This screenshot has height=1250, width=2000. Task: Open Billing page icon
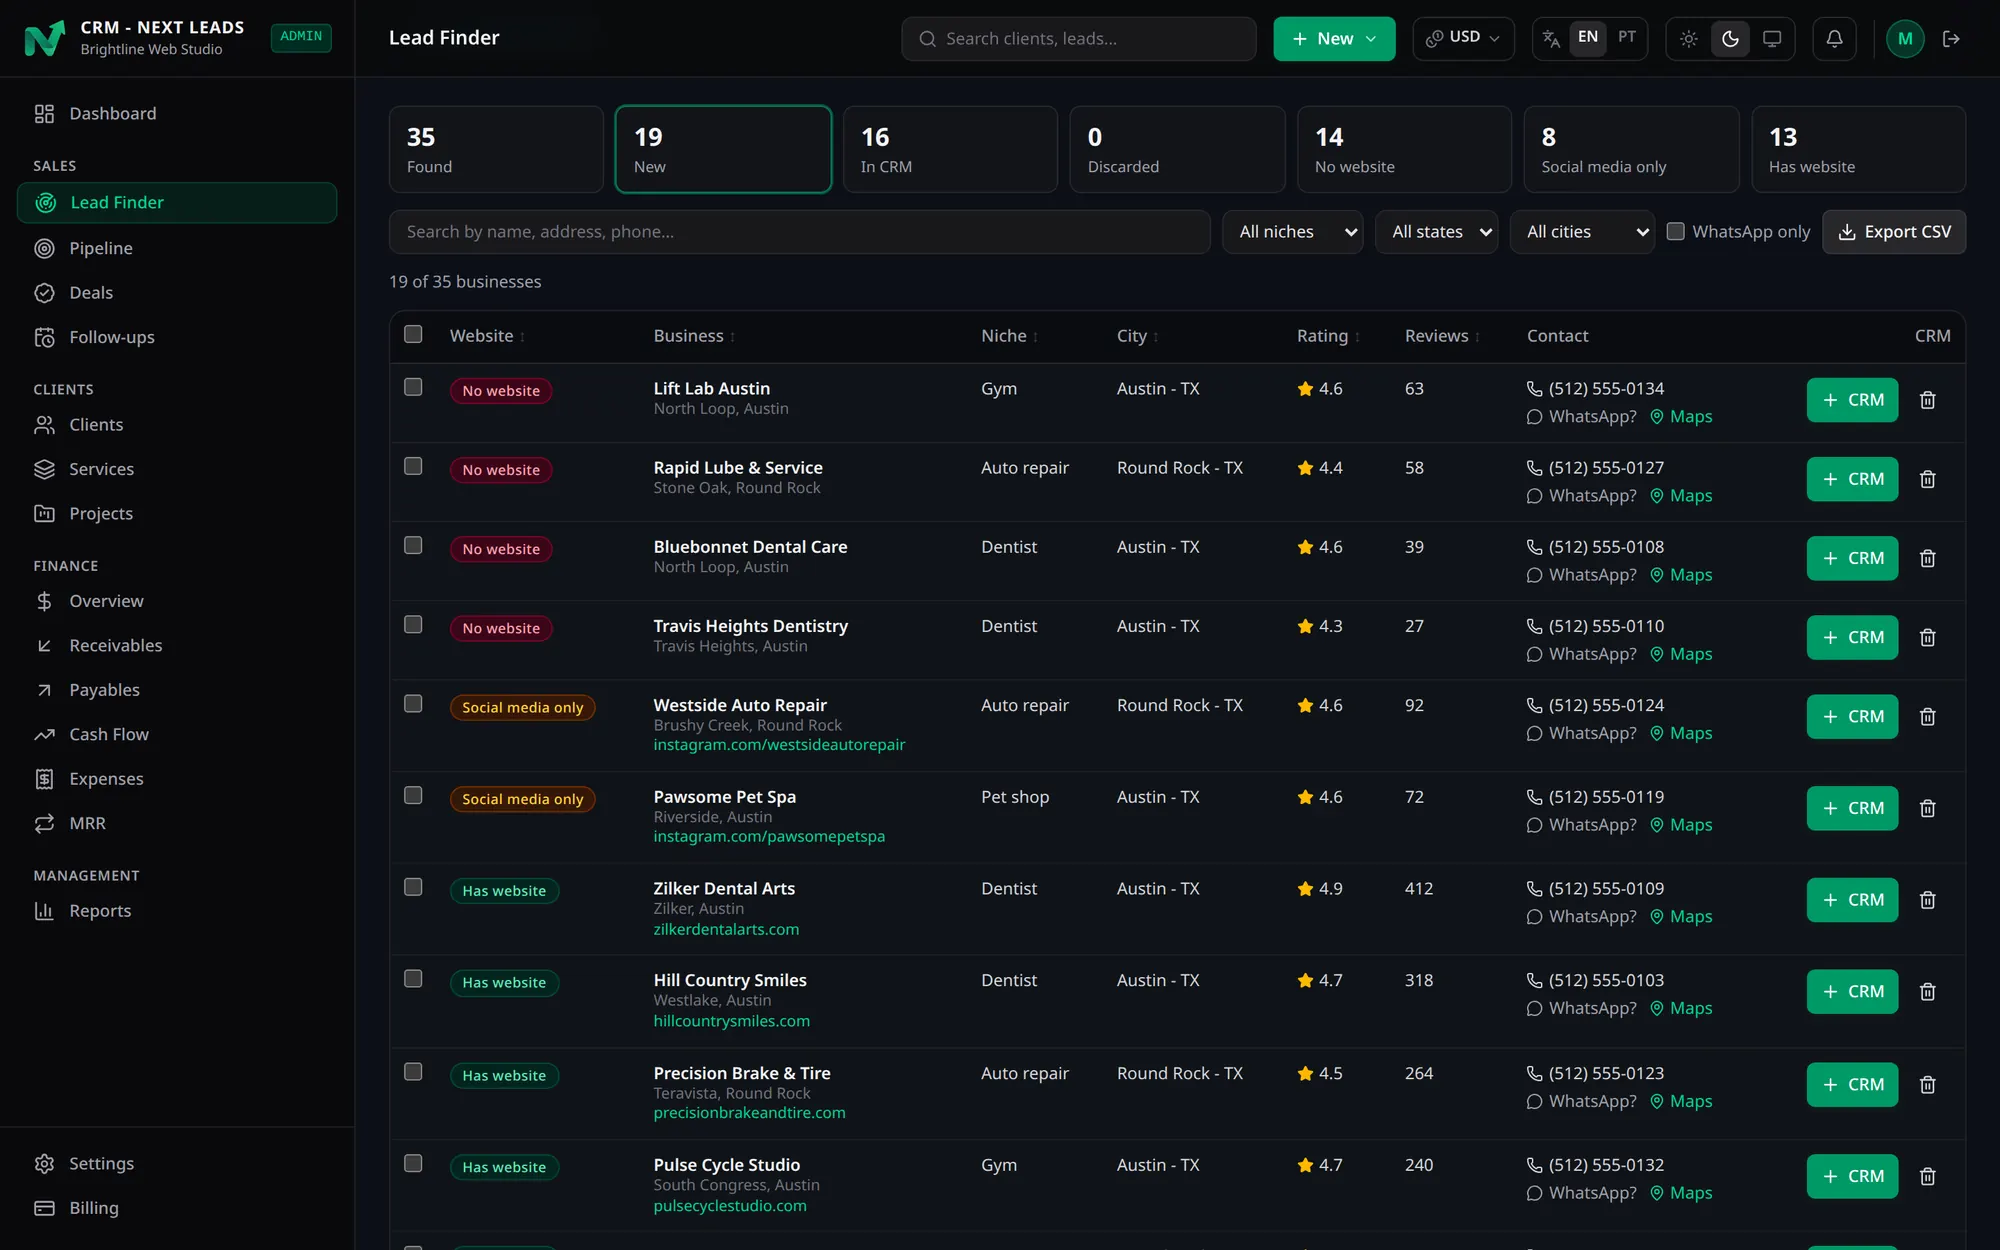pyautogui.click(x=44, y=1208)
